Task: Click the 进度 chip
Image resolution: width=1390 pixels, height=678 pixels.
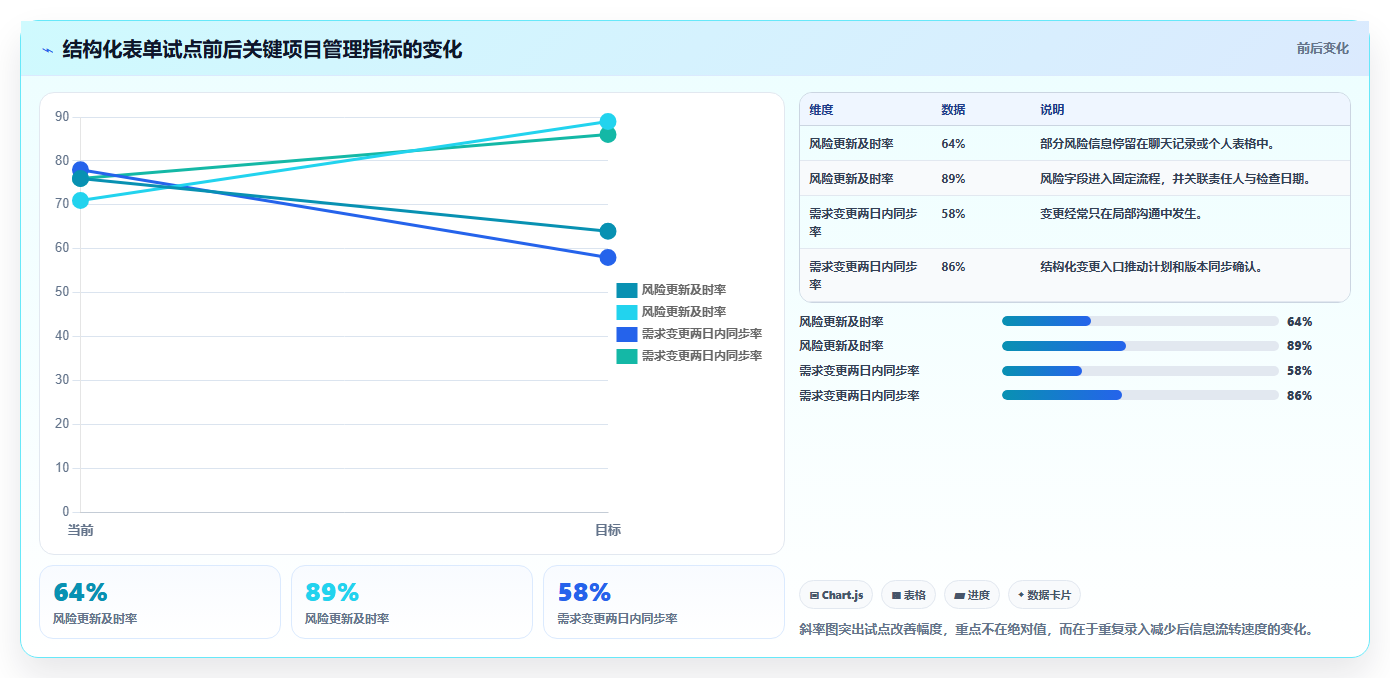Action: 971,595
